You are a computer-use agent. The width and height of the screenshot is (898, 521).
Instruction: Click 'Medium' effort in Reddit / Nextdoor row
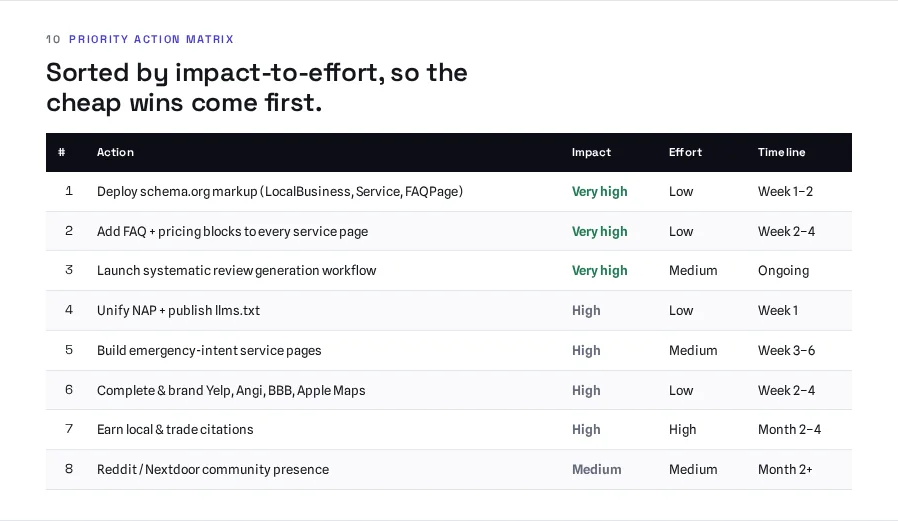[x=693, y=469]
